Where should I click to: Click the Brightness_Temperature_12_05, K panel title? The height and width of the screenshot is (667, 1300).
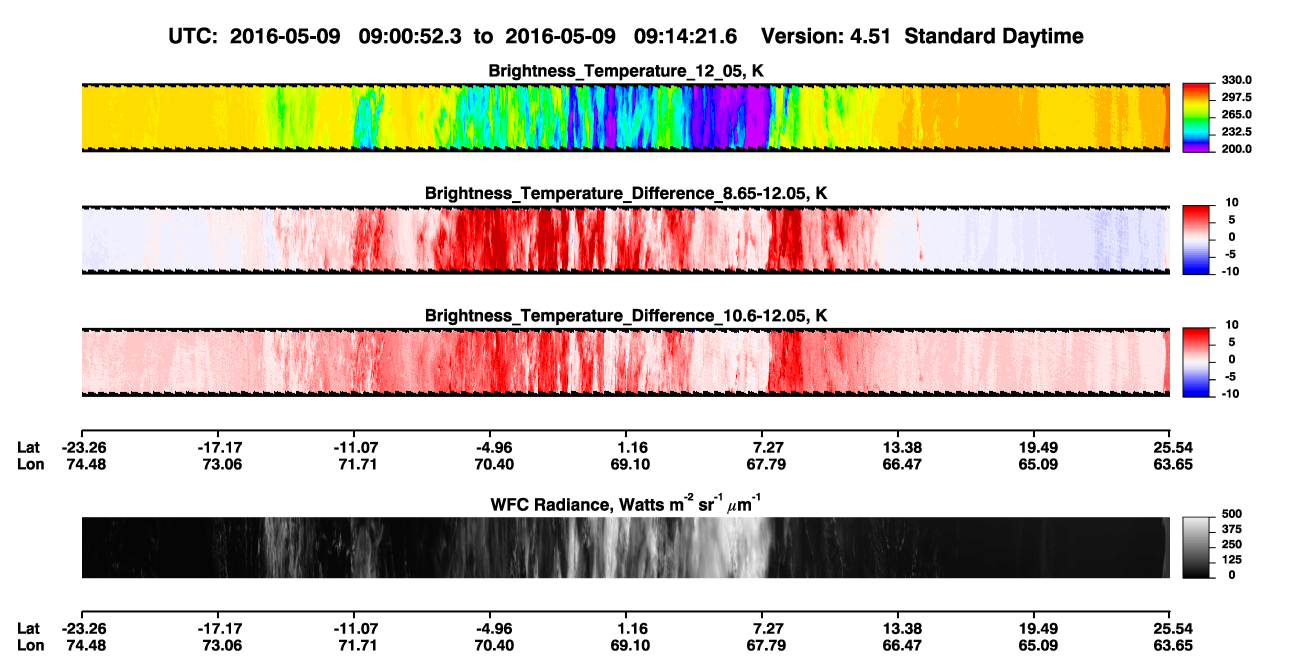pyautogui.click(x=626, y=71)
